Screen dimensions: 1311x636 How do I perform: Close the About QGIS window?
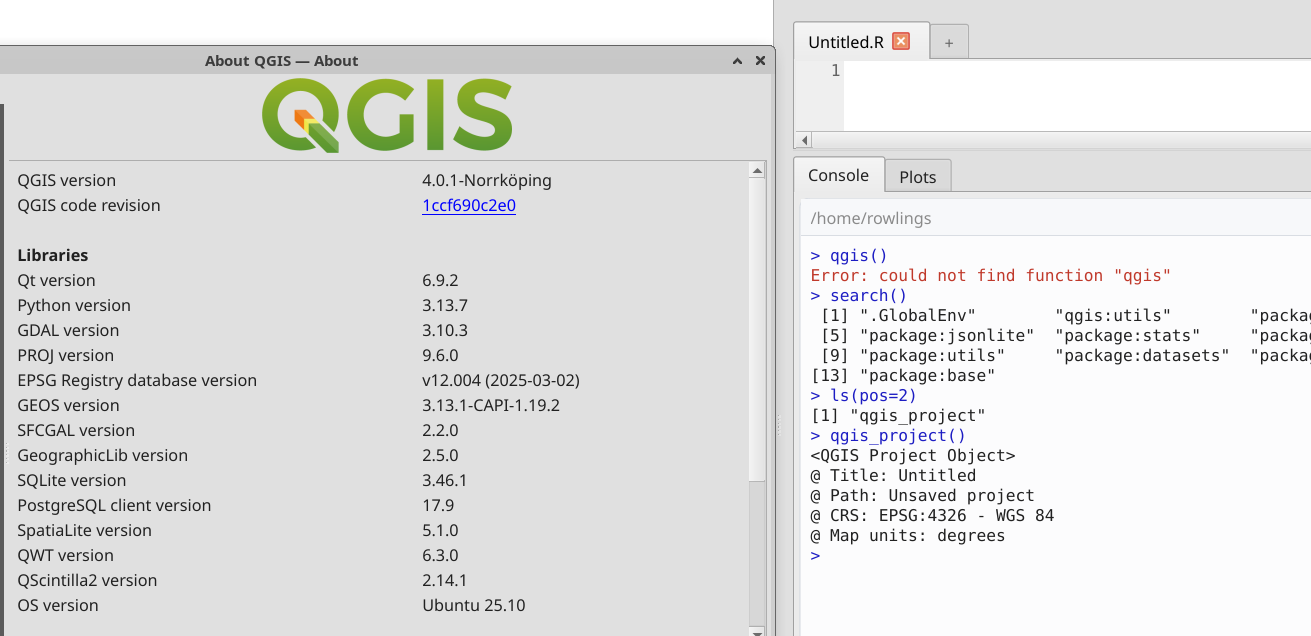pyautogui.click(x=760, y=61)
